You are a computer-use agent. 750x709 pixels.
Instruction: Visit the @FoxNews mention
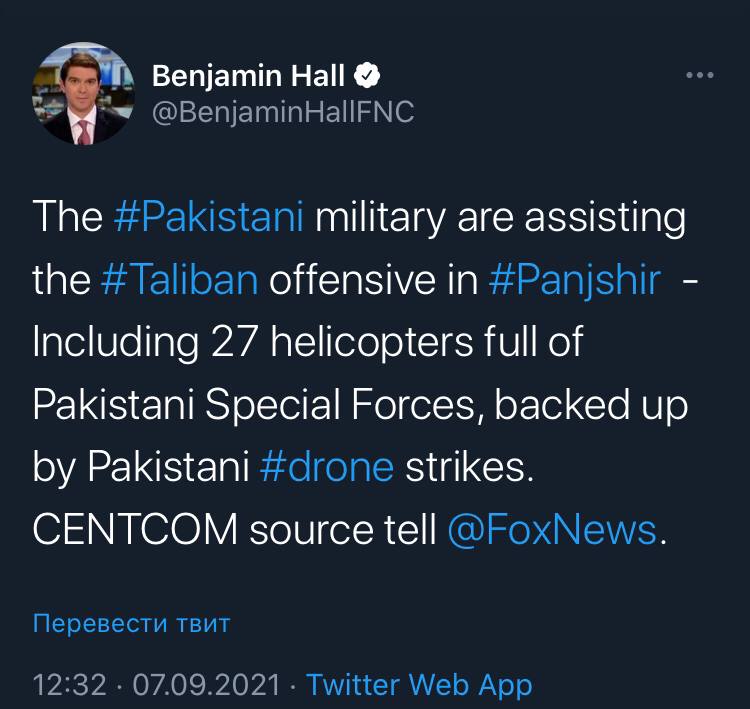point(551,530)
